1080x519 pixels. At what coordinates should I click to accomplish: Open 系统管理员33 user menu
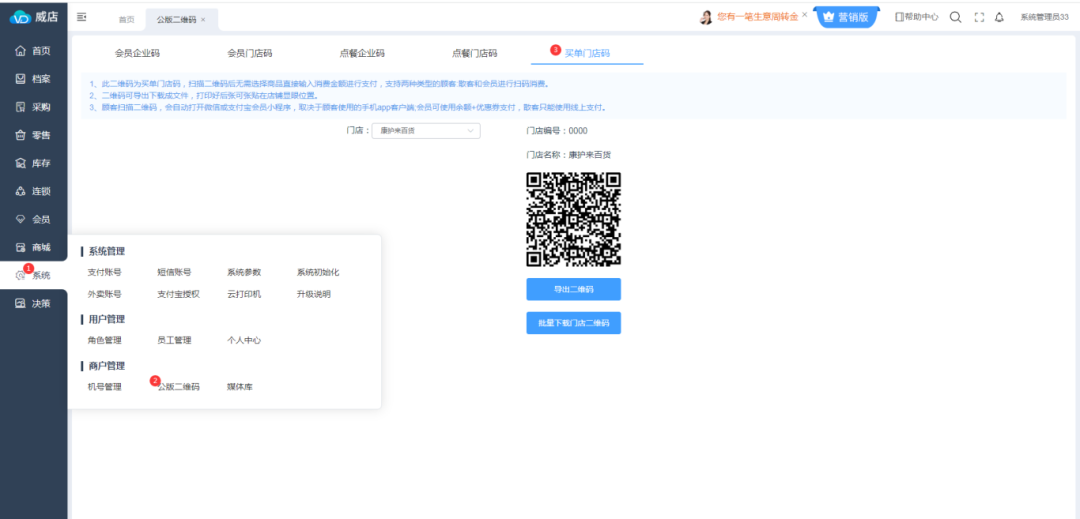[x=1044, y=17]
